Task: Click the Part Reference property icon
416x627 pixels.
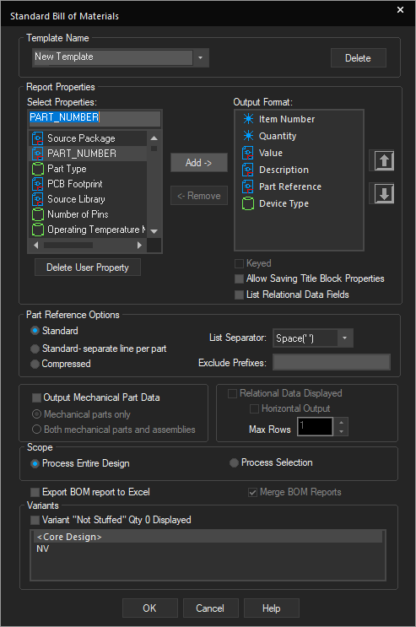Action: click(x=248, y=186)
